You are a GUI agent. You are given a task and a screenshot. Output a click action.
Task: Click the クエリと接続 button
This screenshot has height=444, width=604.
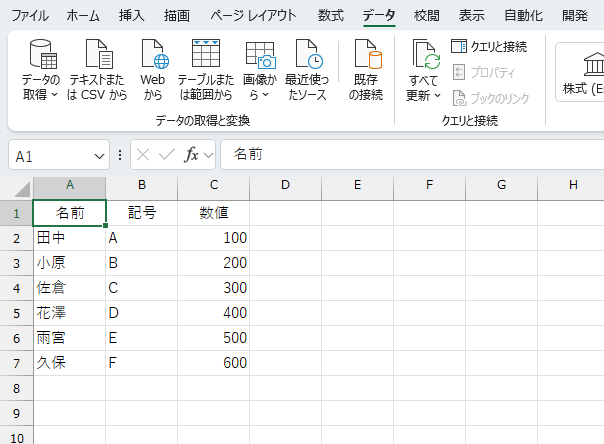click(489, 46)
